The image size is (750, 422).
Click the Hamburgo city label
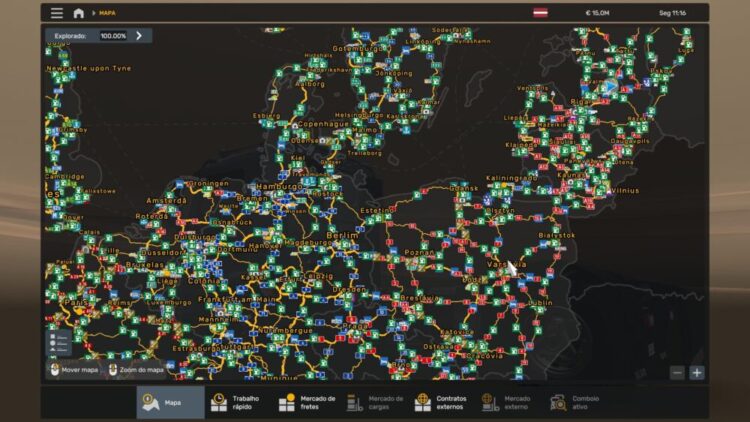(279, 186)
